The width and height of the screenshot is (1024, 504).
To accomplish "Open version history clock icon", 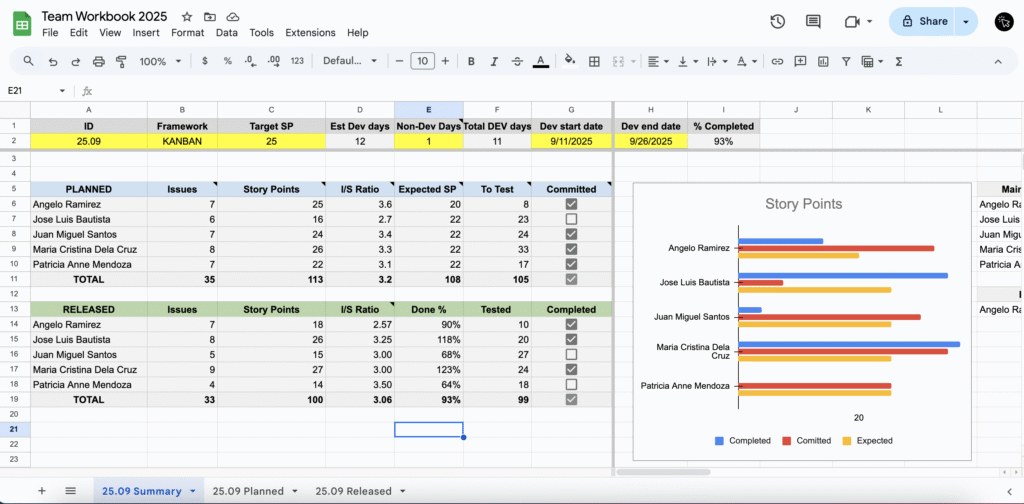I will tap(777, 21).
